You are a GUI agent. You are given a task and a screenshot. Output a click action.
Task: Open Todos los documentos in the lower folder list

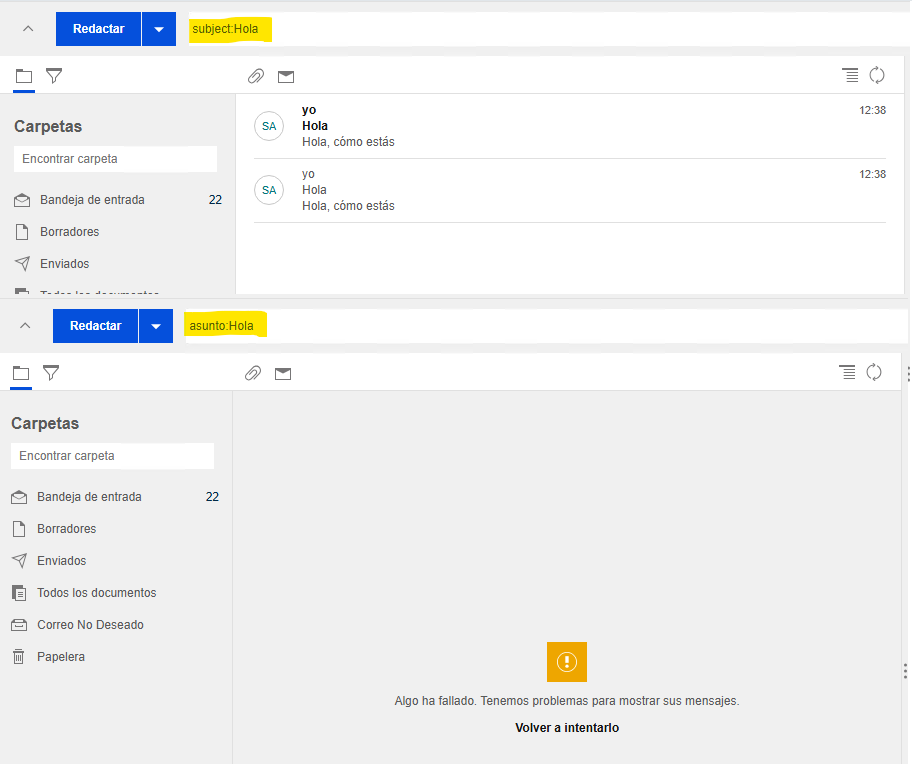pyautogui.click(x=96, y=593)
